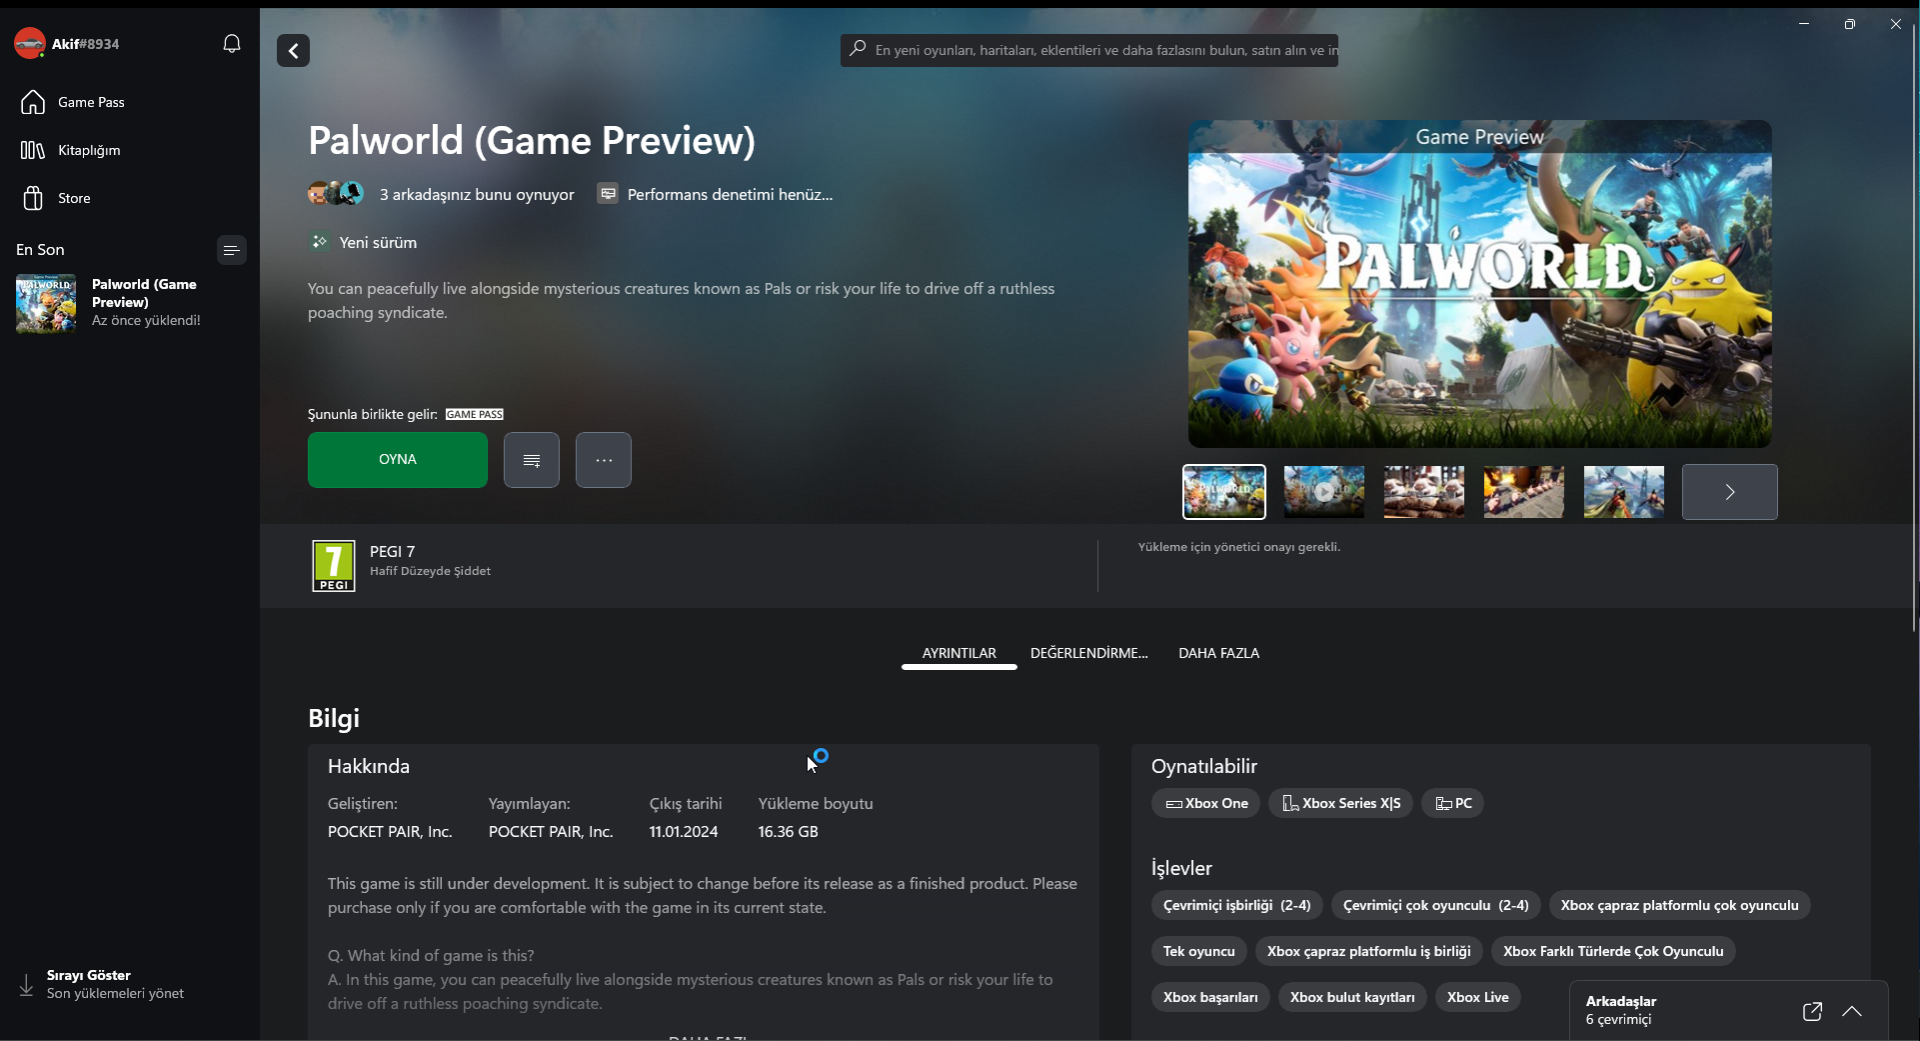Open the three-dots more options button
This screenshot has height=1041, width=1920.
click(604, 460)
